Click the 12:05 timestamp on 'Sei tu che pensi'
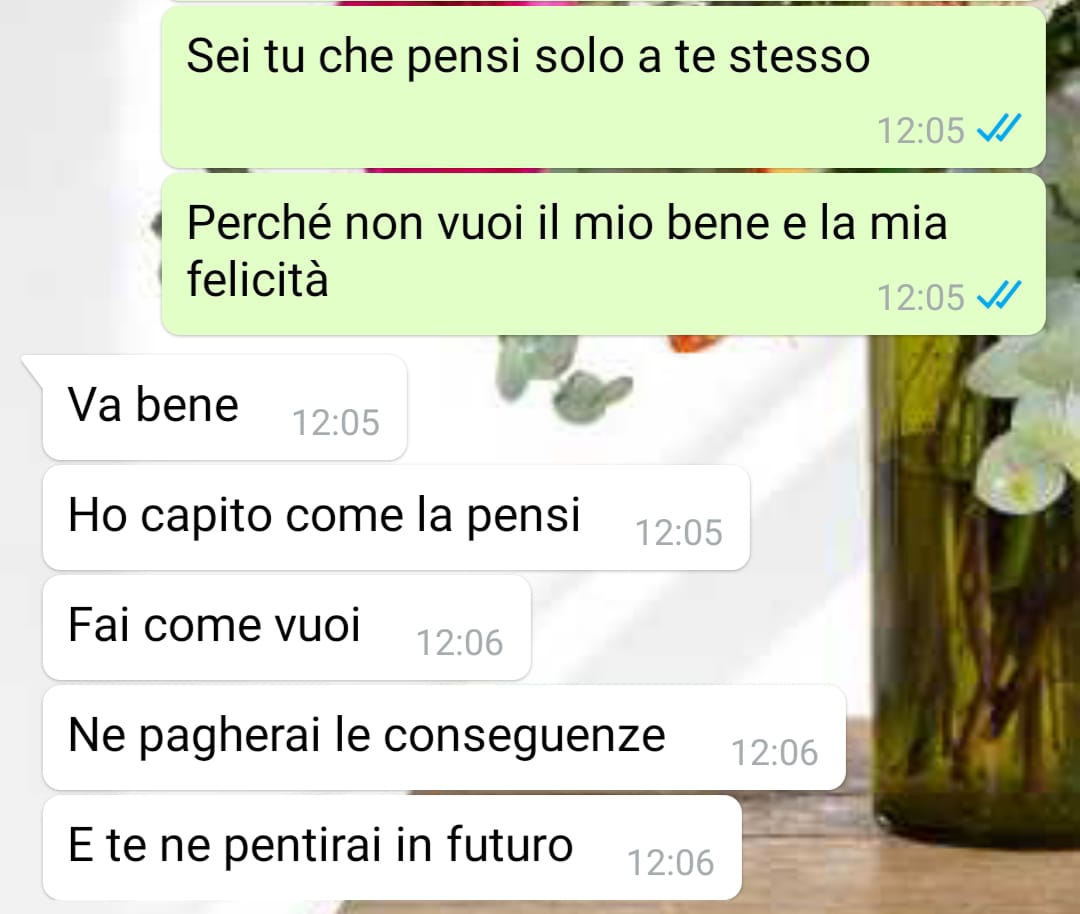 (x=921, y=130)
